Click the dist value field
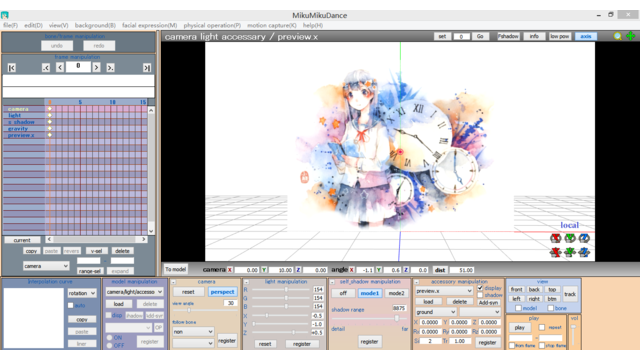The width and height of the screenshot is (640, 360). pos(461,270)
